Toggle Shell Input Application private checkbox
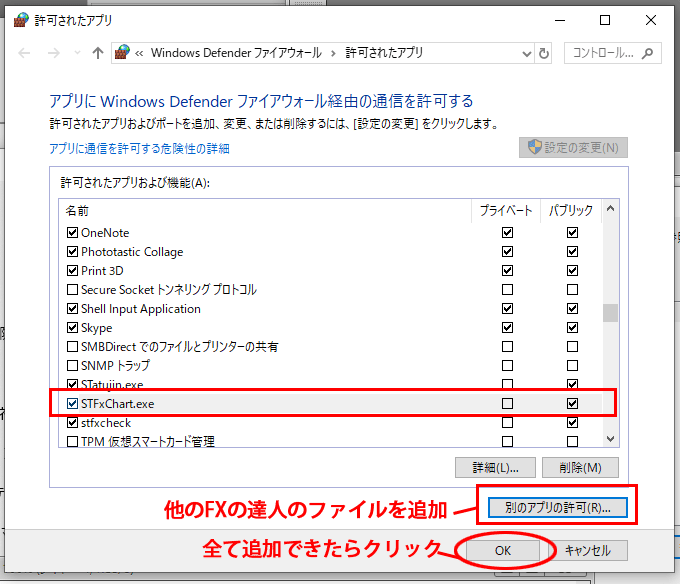680x584 pixels. [x=507, y=308]
